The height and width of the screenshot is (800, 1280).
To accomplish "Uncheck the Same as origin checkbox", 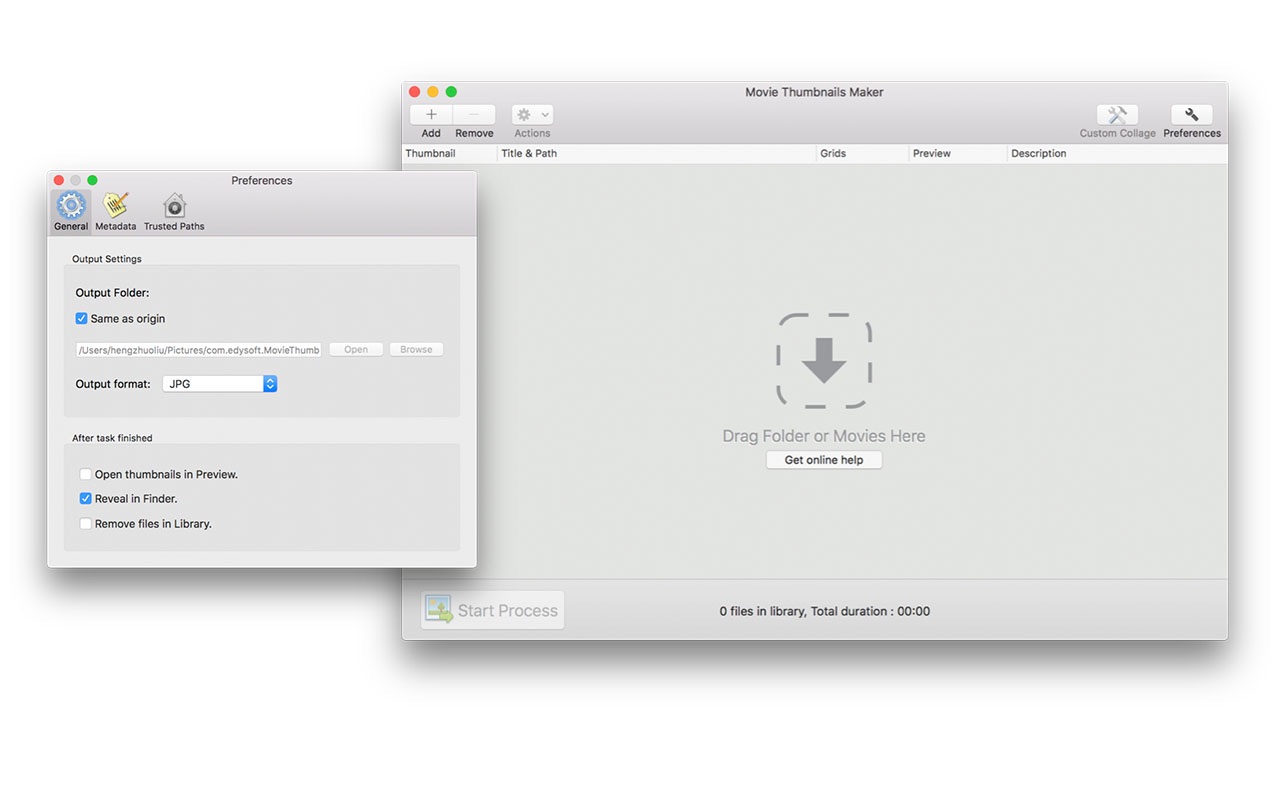I will tap(82, 319).
